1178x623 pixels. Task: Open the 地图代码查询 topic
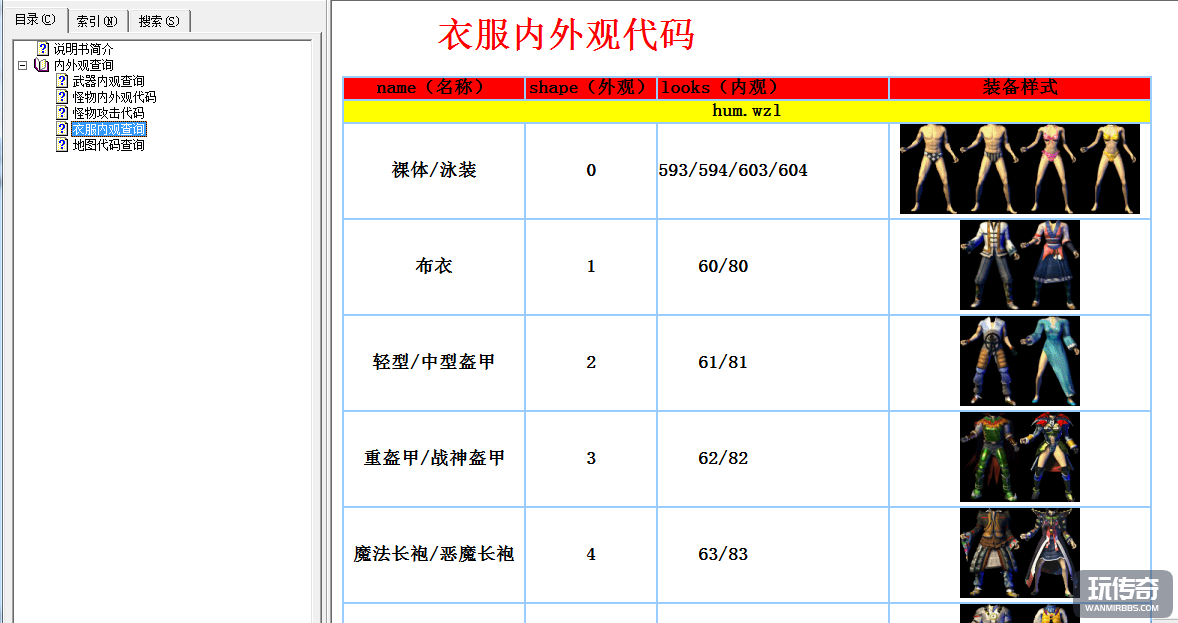[108, 145]
